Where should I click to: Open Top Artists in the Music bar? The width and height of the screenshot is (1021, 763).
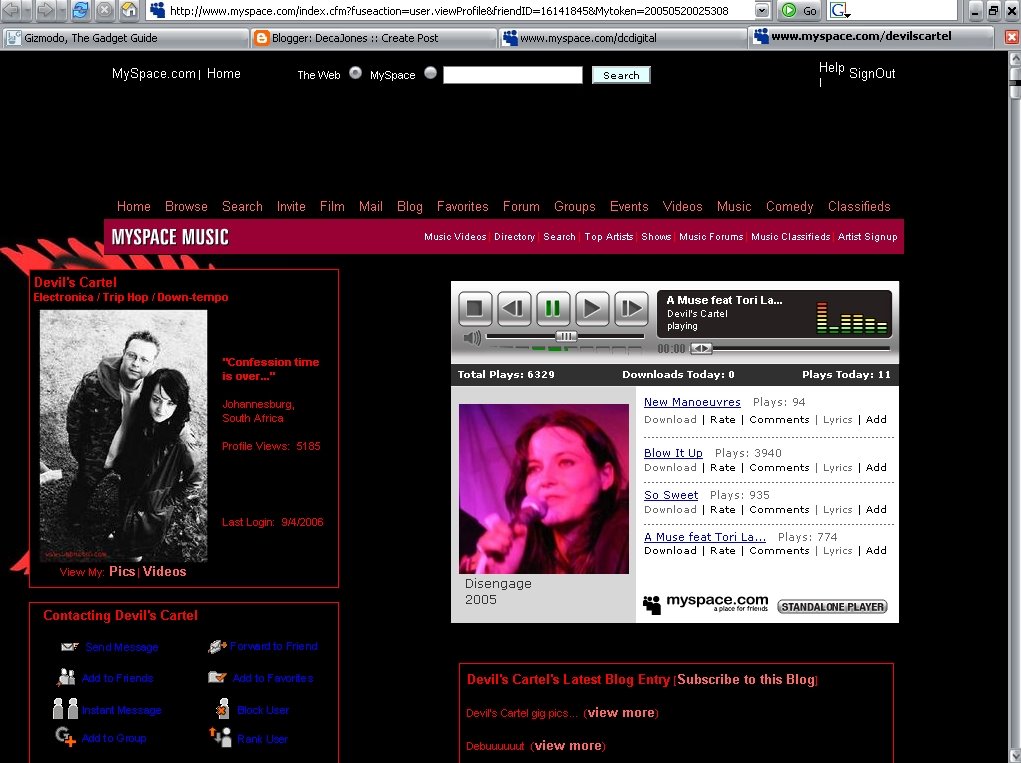[x=609, y=236]
